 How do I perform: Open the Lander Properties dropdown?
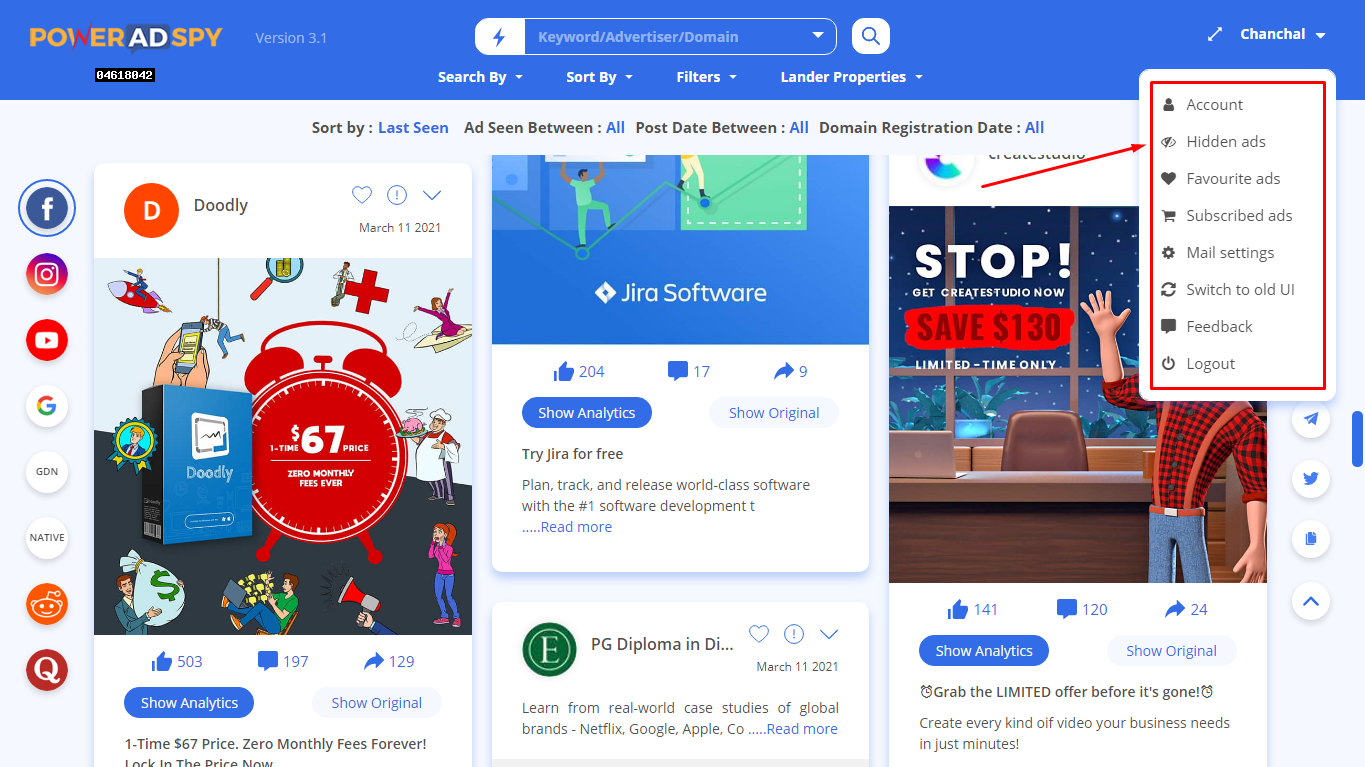[851, 77]
